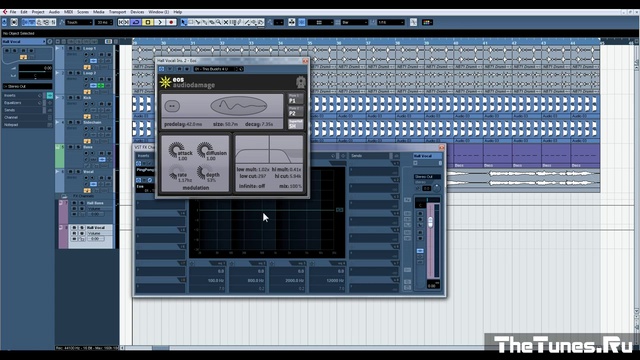
Task: Click the VST FX channel volume fader handle
Action: tap(430, 222)
